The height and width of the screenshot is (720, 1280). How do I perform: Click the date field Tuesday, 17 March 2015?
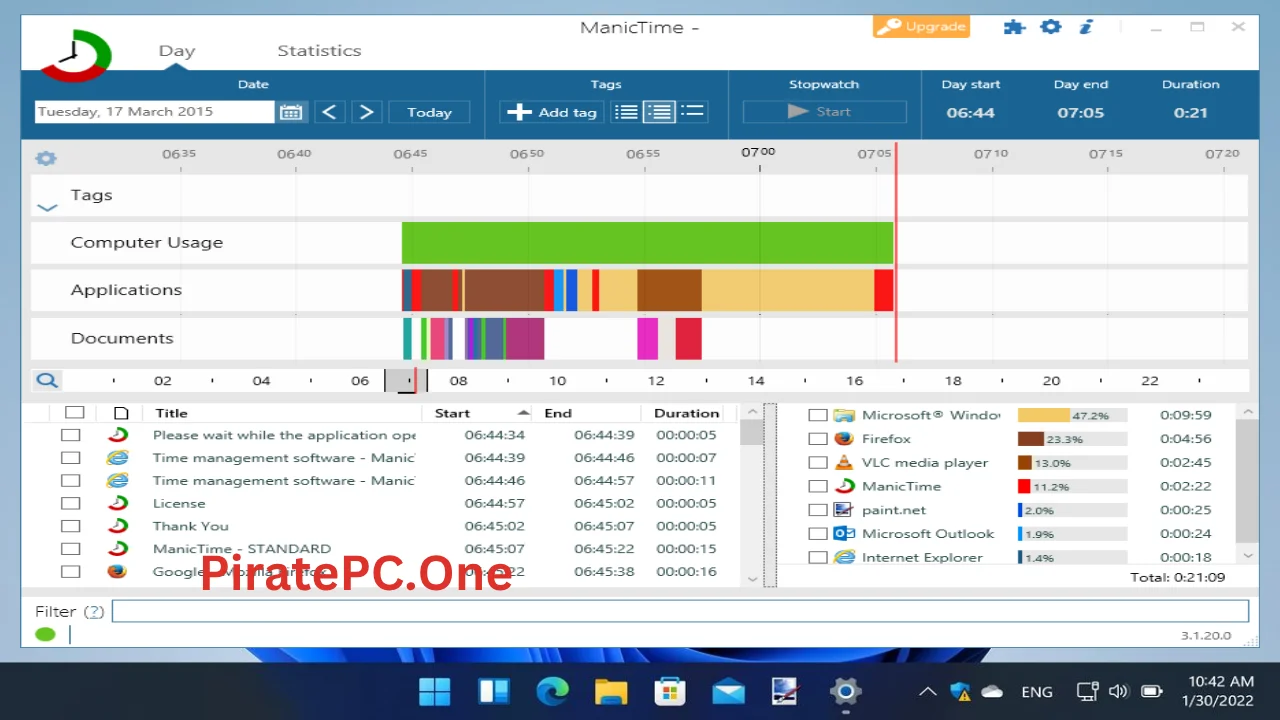(154, 112)
